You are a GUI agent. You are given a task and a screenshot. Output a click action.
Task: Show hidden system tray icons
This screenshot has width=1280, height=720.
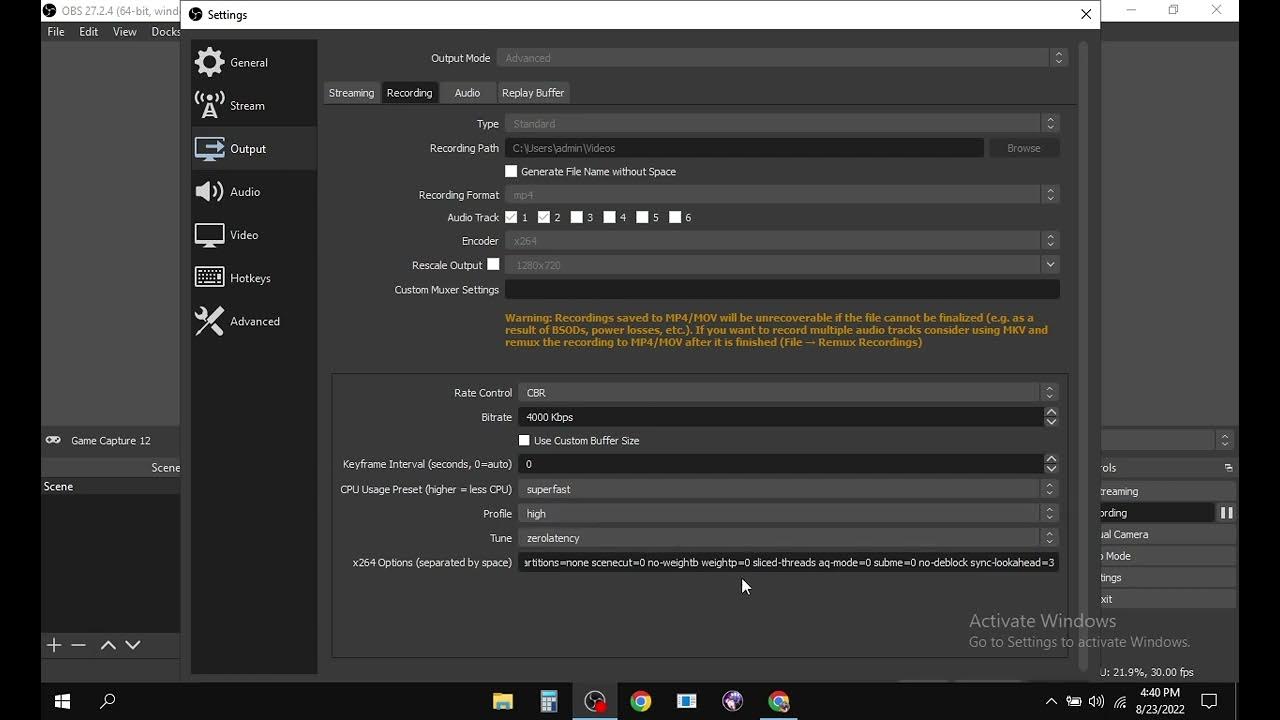[x=1051, y=701]
